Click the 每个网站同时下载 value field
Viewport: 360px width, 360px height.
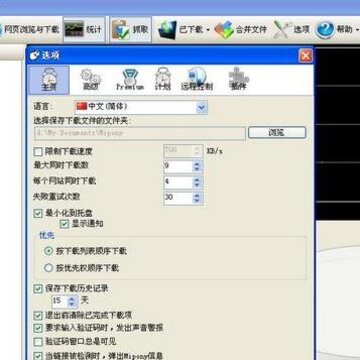178,182
